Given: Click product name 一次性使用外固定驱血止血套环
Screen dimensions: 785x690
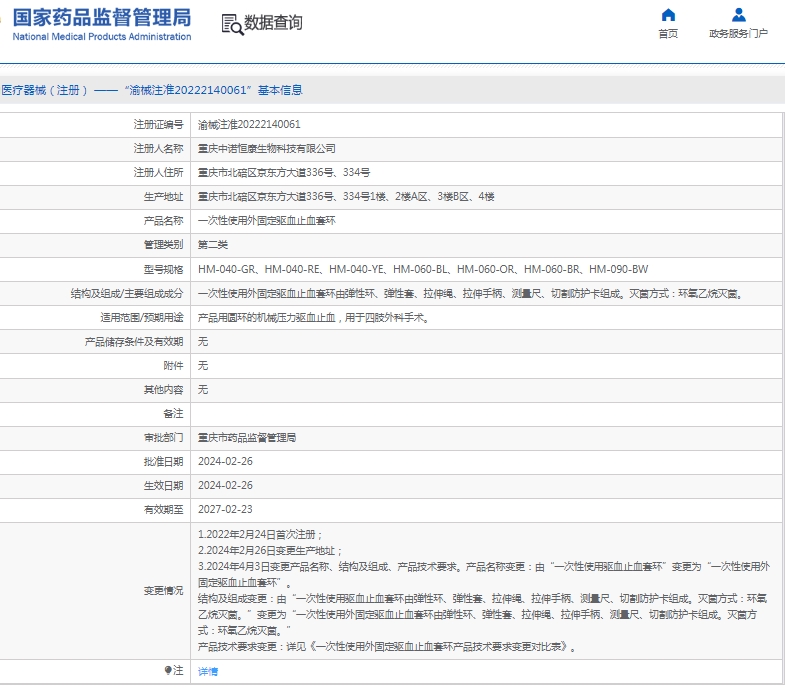Looking at the screenshot, I should click(266, 221).
